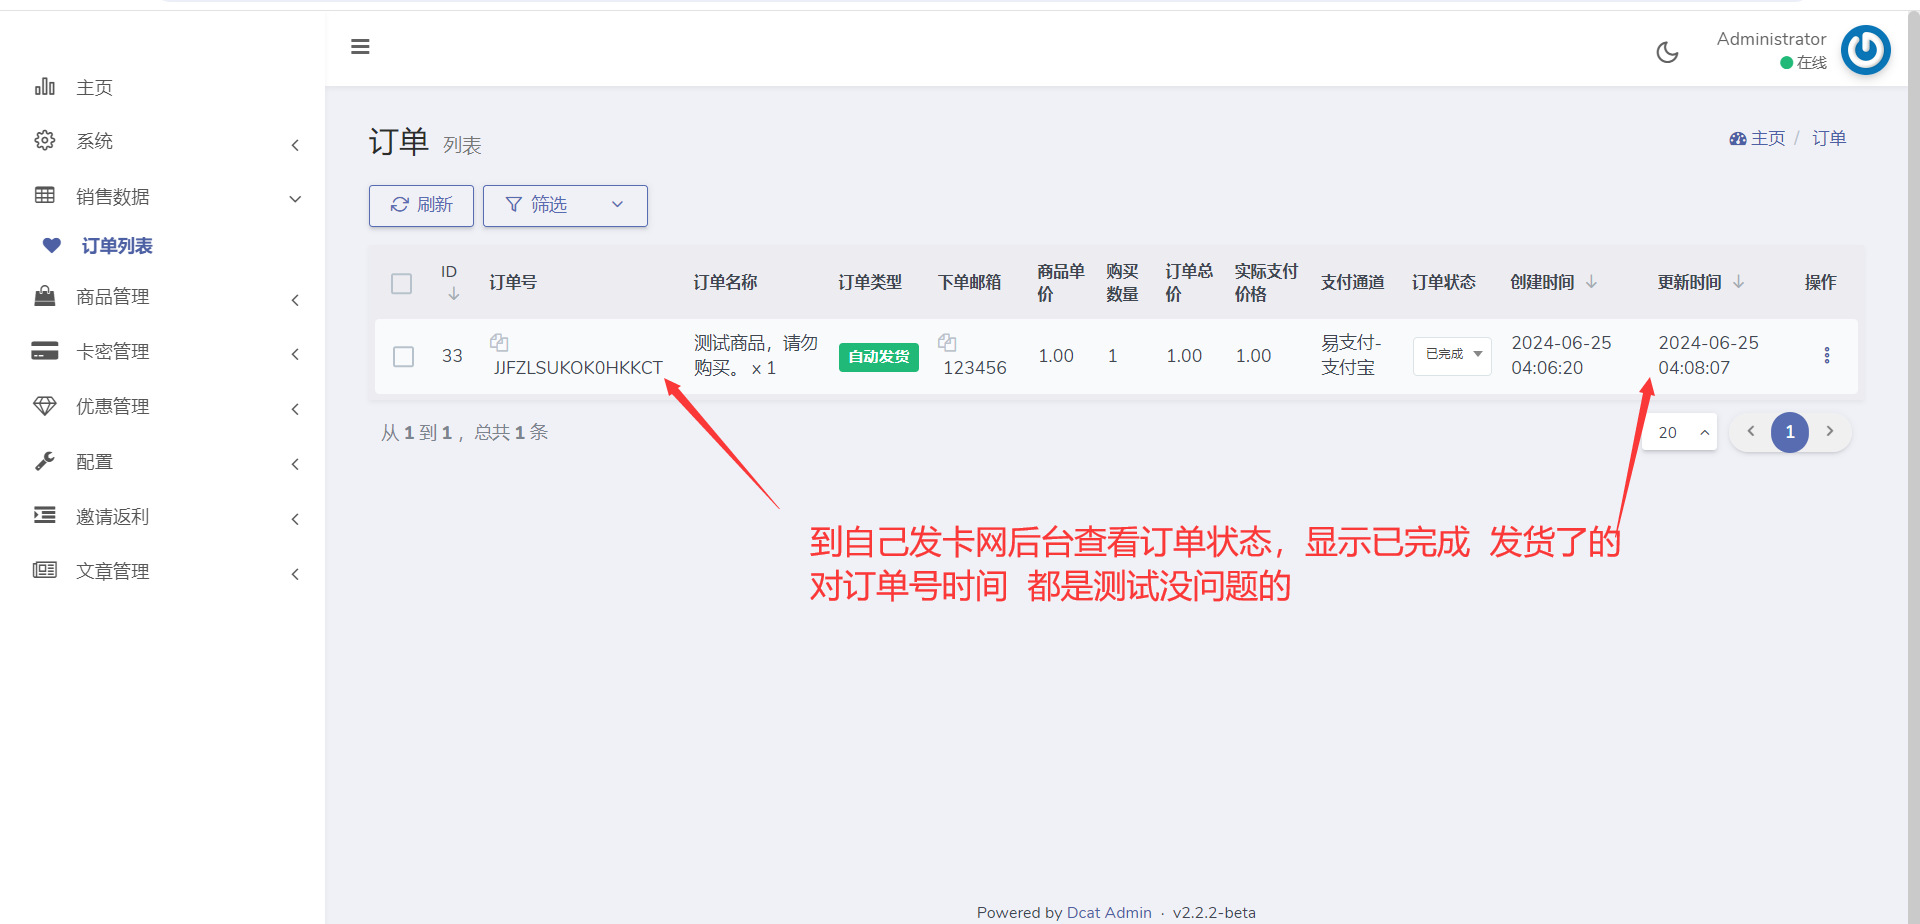1920x924 pixels.
Task: Follow the 主页 breadcrumb link
Action: tap(1767, 139)
